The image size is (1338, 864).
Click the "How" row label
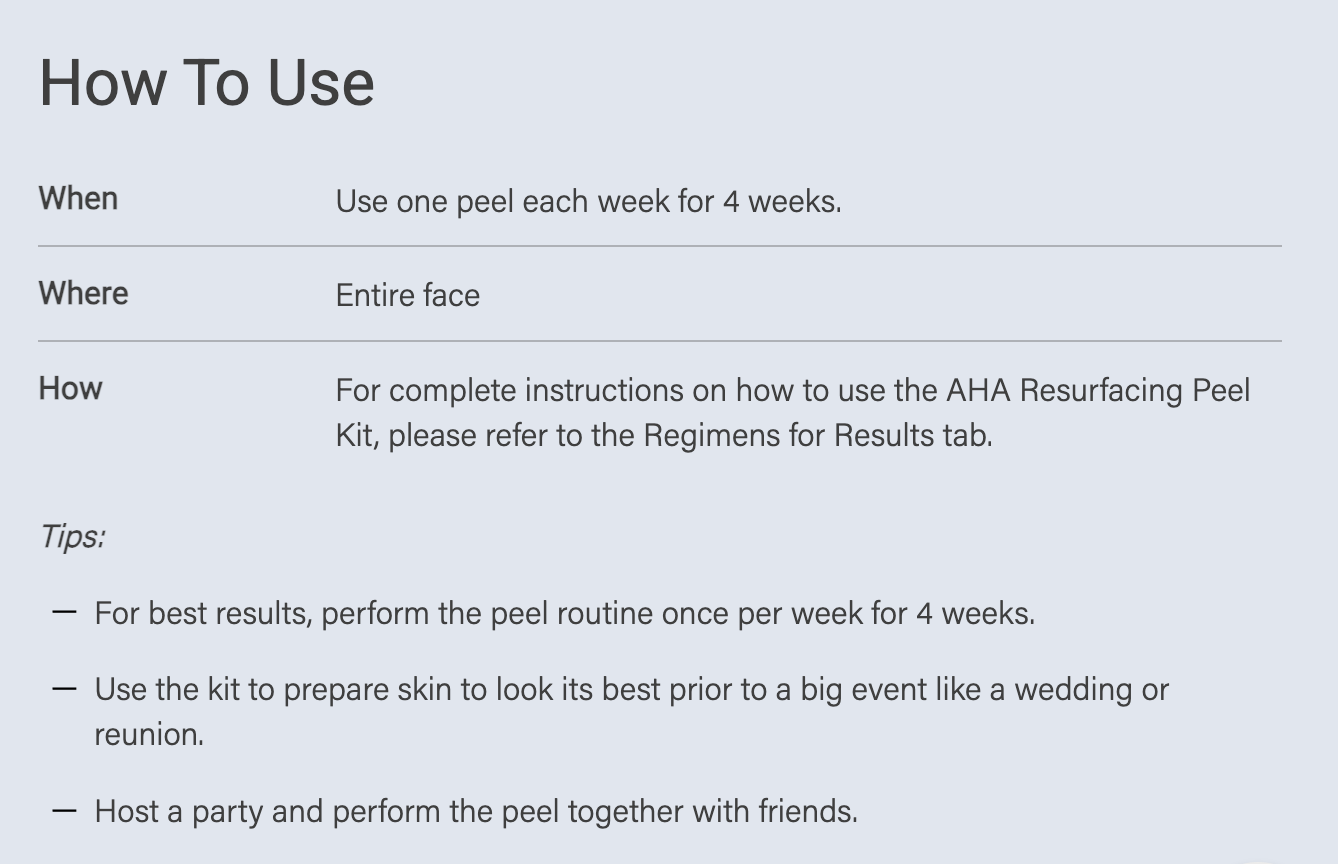tap(70, 388)
